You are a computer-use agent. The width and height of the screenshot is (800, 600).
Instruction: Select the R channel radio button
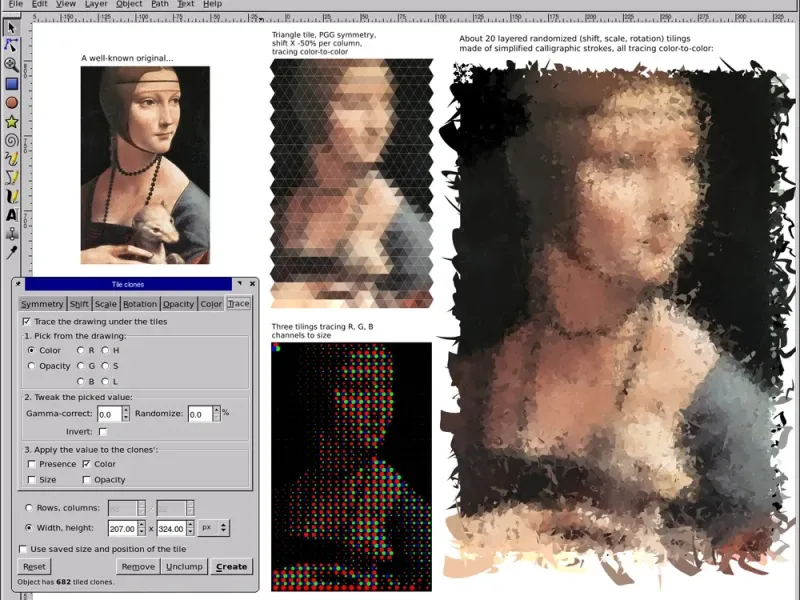81,351
